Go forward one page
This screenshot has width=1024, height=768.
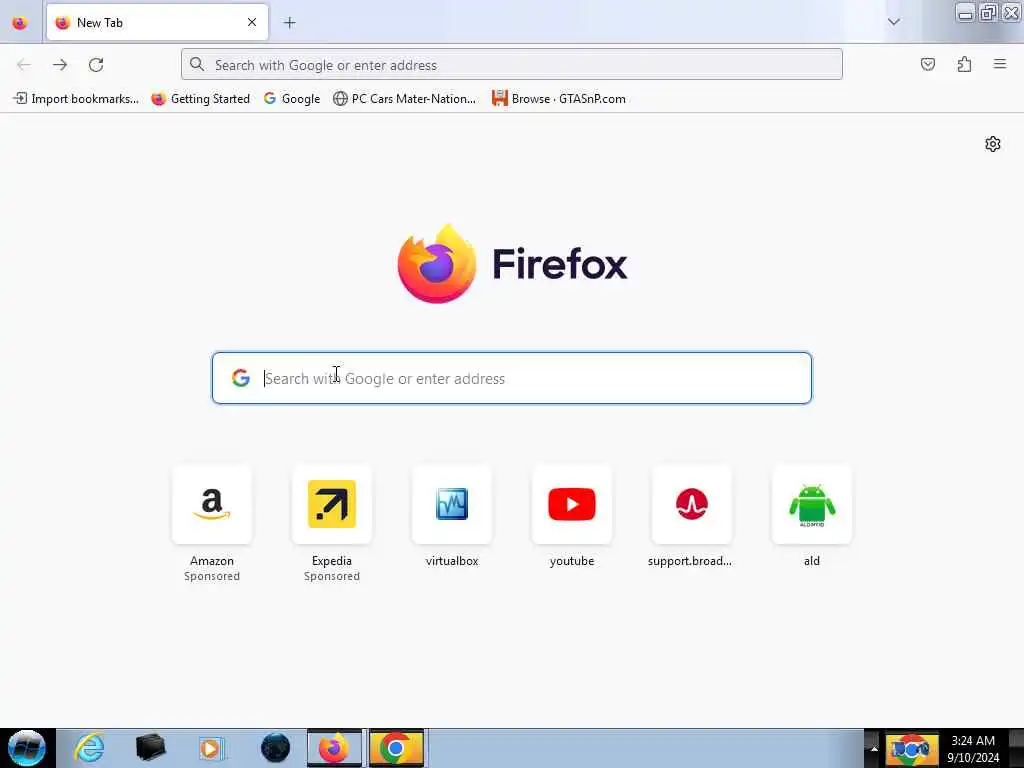point(60,65)
